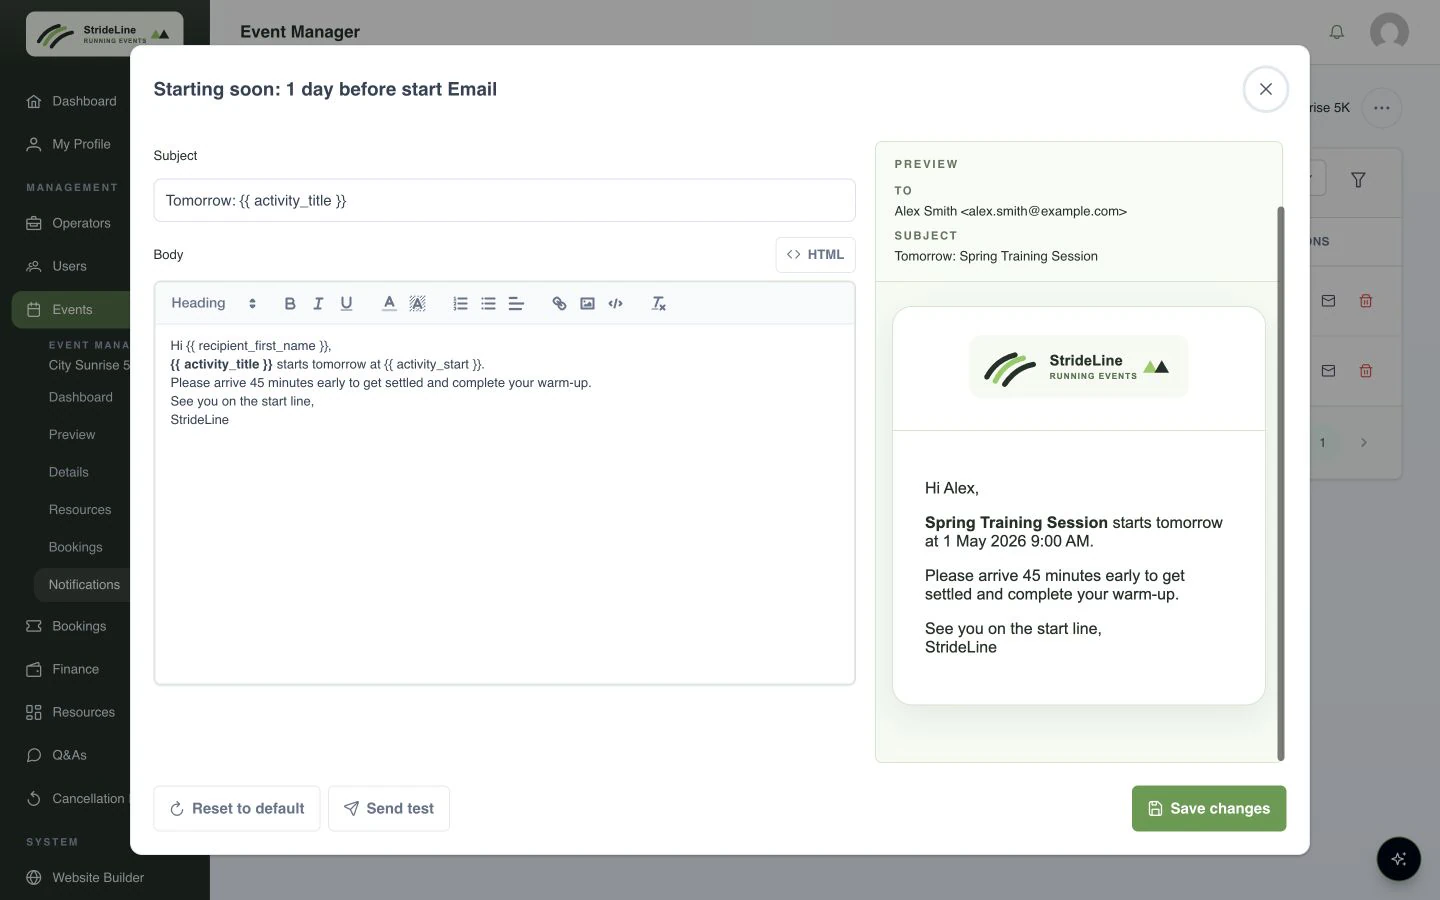Click the StrideLine logo in the email preview

1078,367
